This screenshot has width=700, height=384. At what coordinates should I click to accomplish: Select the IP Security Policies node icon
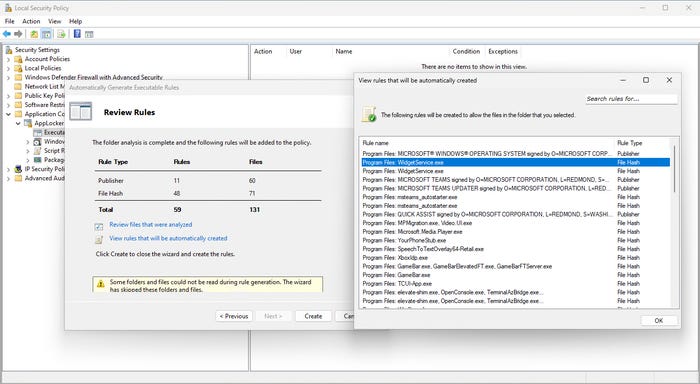(18, 169)
